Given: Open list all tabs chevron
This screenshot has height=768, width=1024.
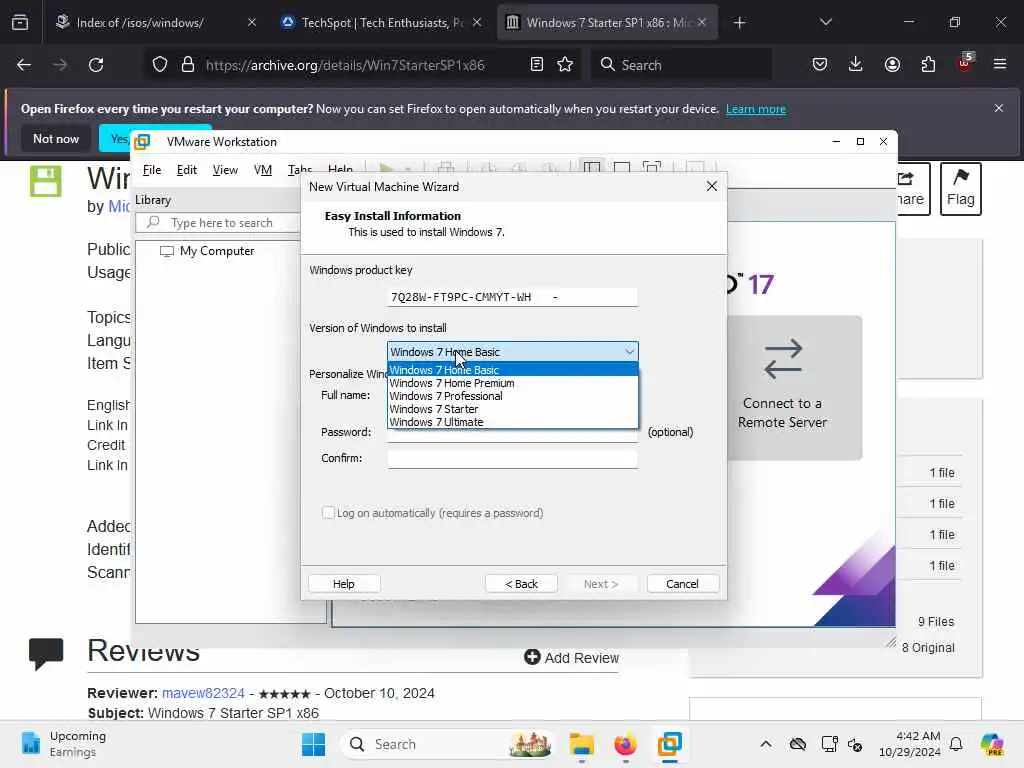Looking at the screenshot, I should point(825,23).
